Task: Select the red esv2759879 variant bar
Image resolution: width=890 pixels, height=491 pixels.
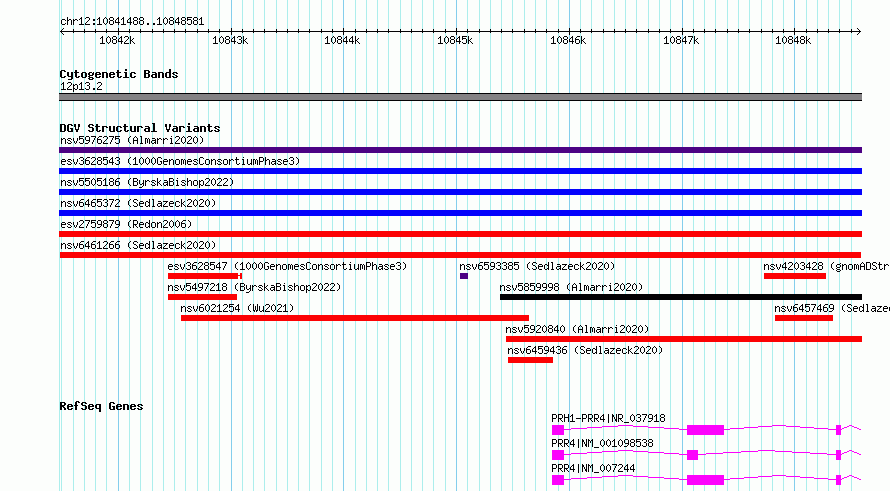Action: click(x=460, y=234)
